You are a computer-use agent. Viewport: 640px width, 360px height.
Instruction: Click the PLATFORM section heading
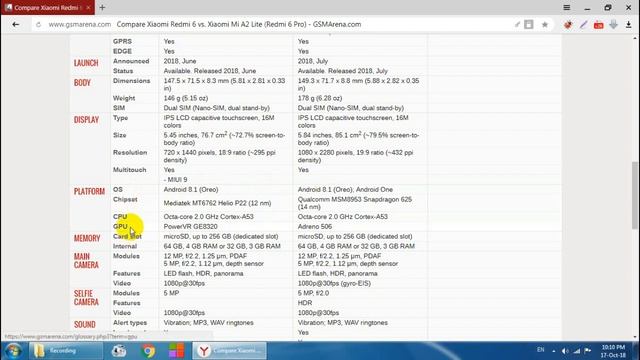point(89,191)
